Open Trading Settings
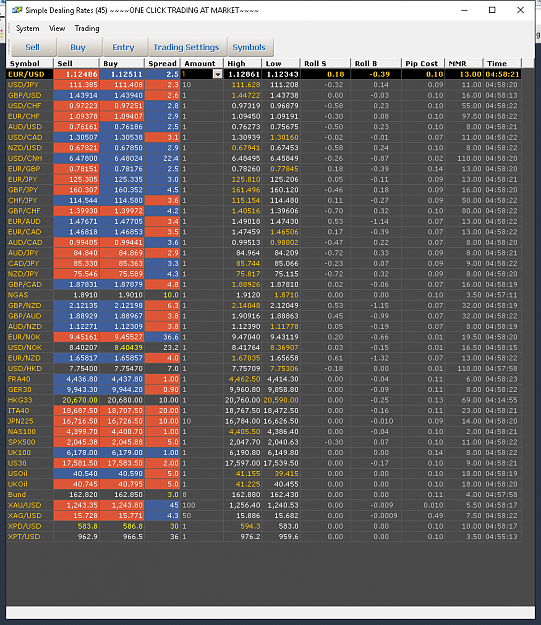541x625 pixels. coord(186,47)
